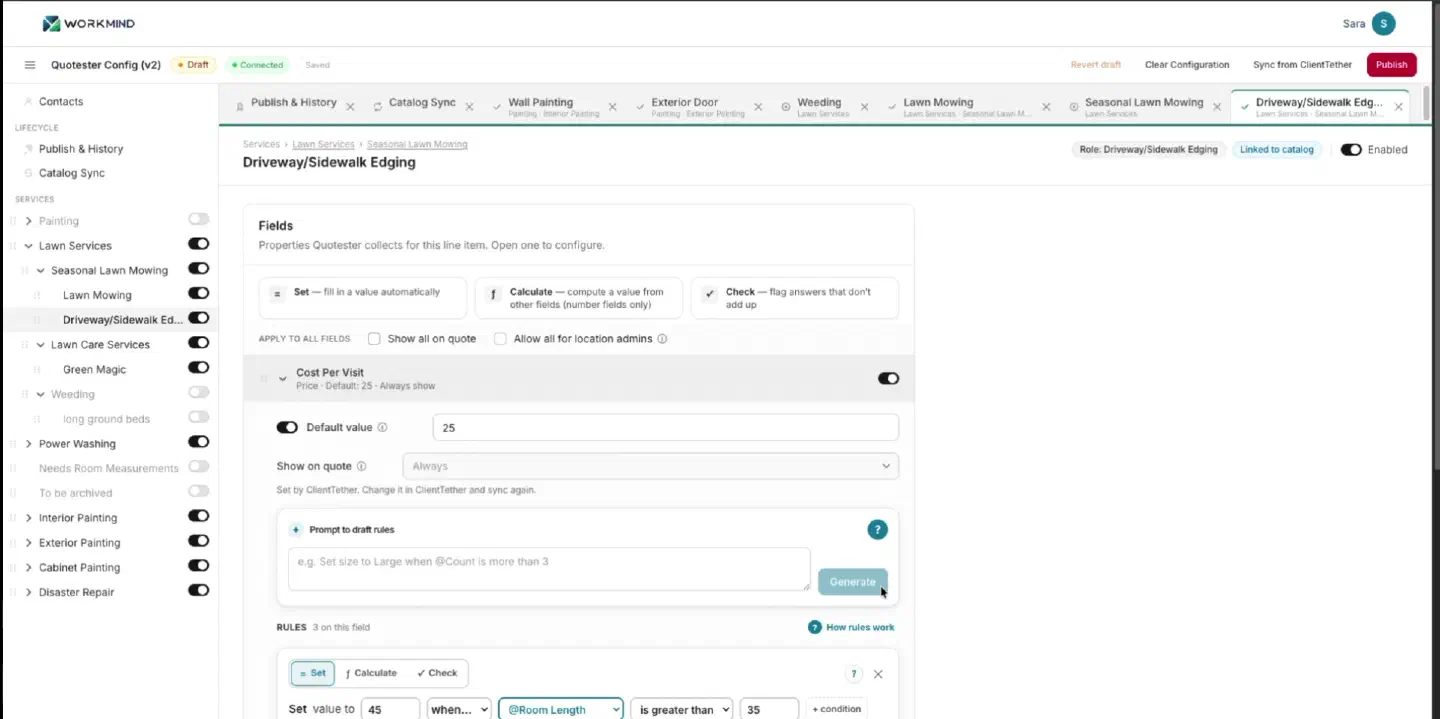This screenshot has width=1440, height=719.
Task: Click Clear Configuration
Action: 1187,65
